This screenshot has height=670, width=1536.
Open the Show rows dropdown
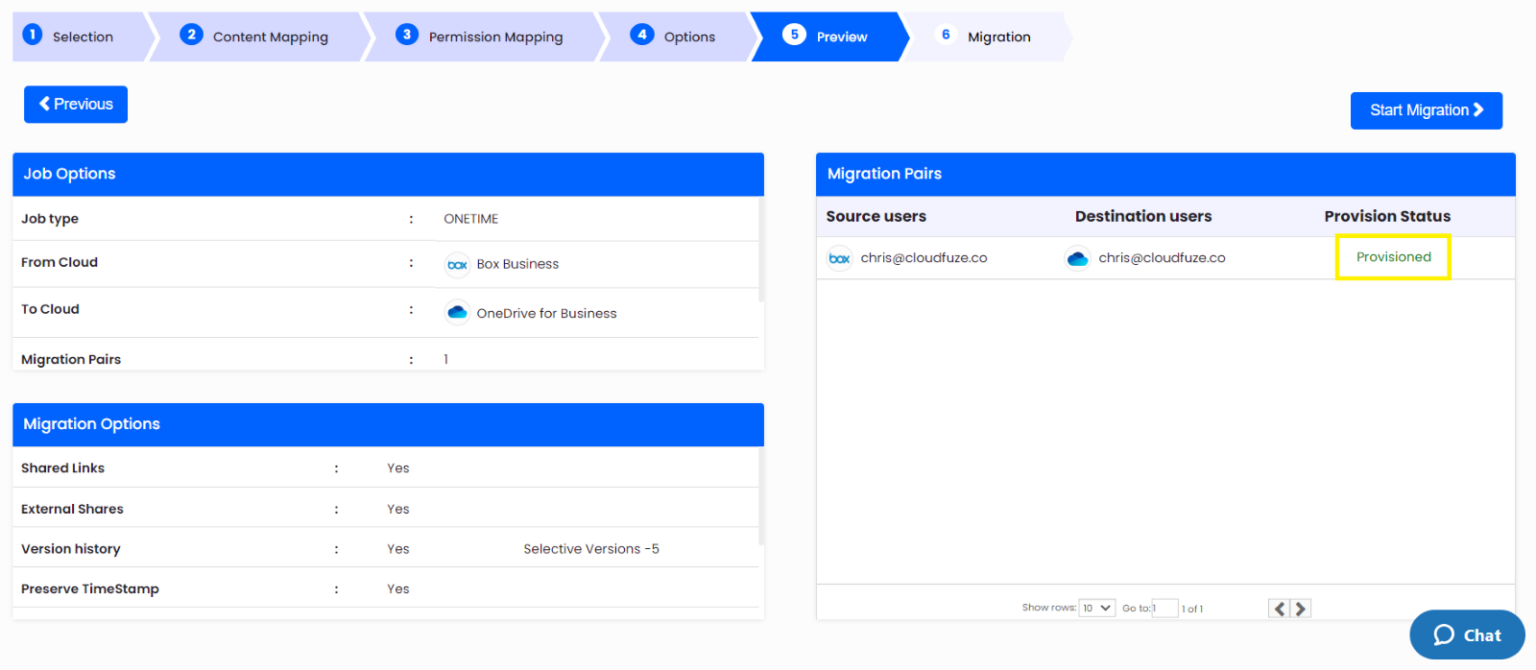pos(1096,608)
